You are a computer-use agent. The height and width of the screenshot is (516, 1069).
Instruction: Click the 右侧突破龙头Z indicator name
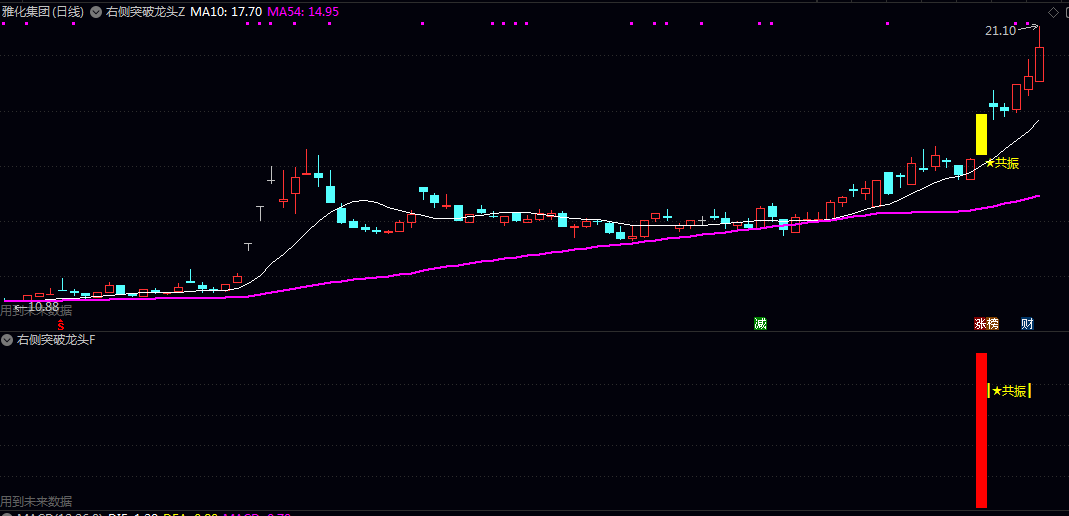click(x=145, y=12)
